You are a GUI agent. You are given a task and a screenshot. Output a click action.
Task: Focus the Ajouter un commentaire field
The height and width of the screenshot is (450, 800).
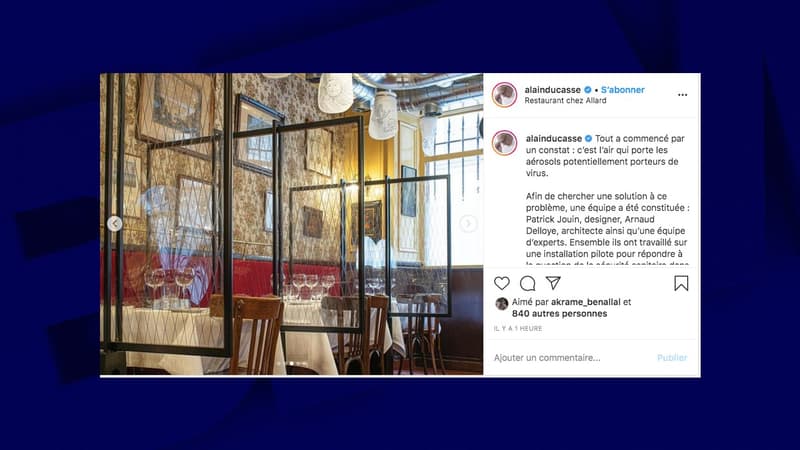571,358
